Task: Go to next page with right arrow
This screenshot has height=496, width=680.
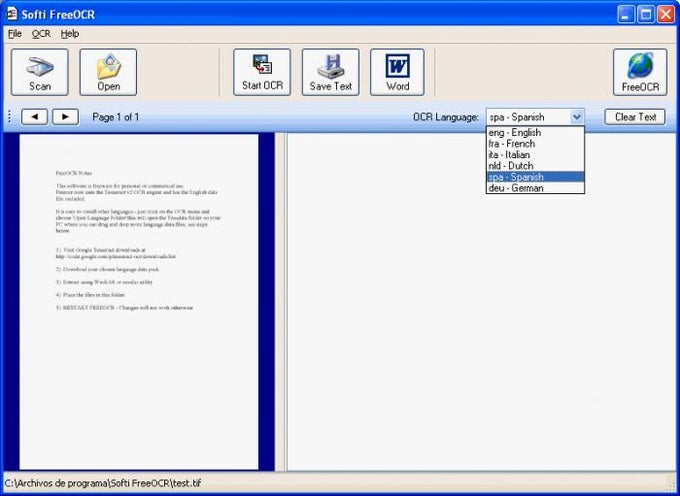Action: [65, 117]
